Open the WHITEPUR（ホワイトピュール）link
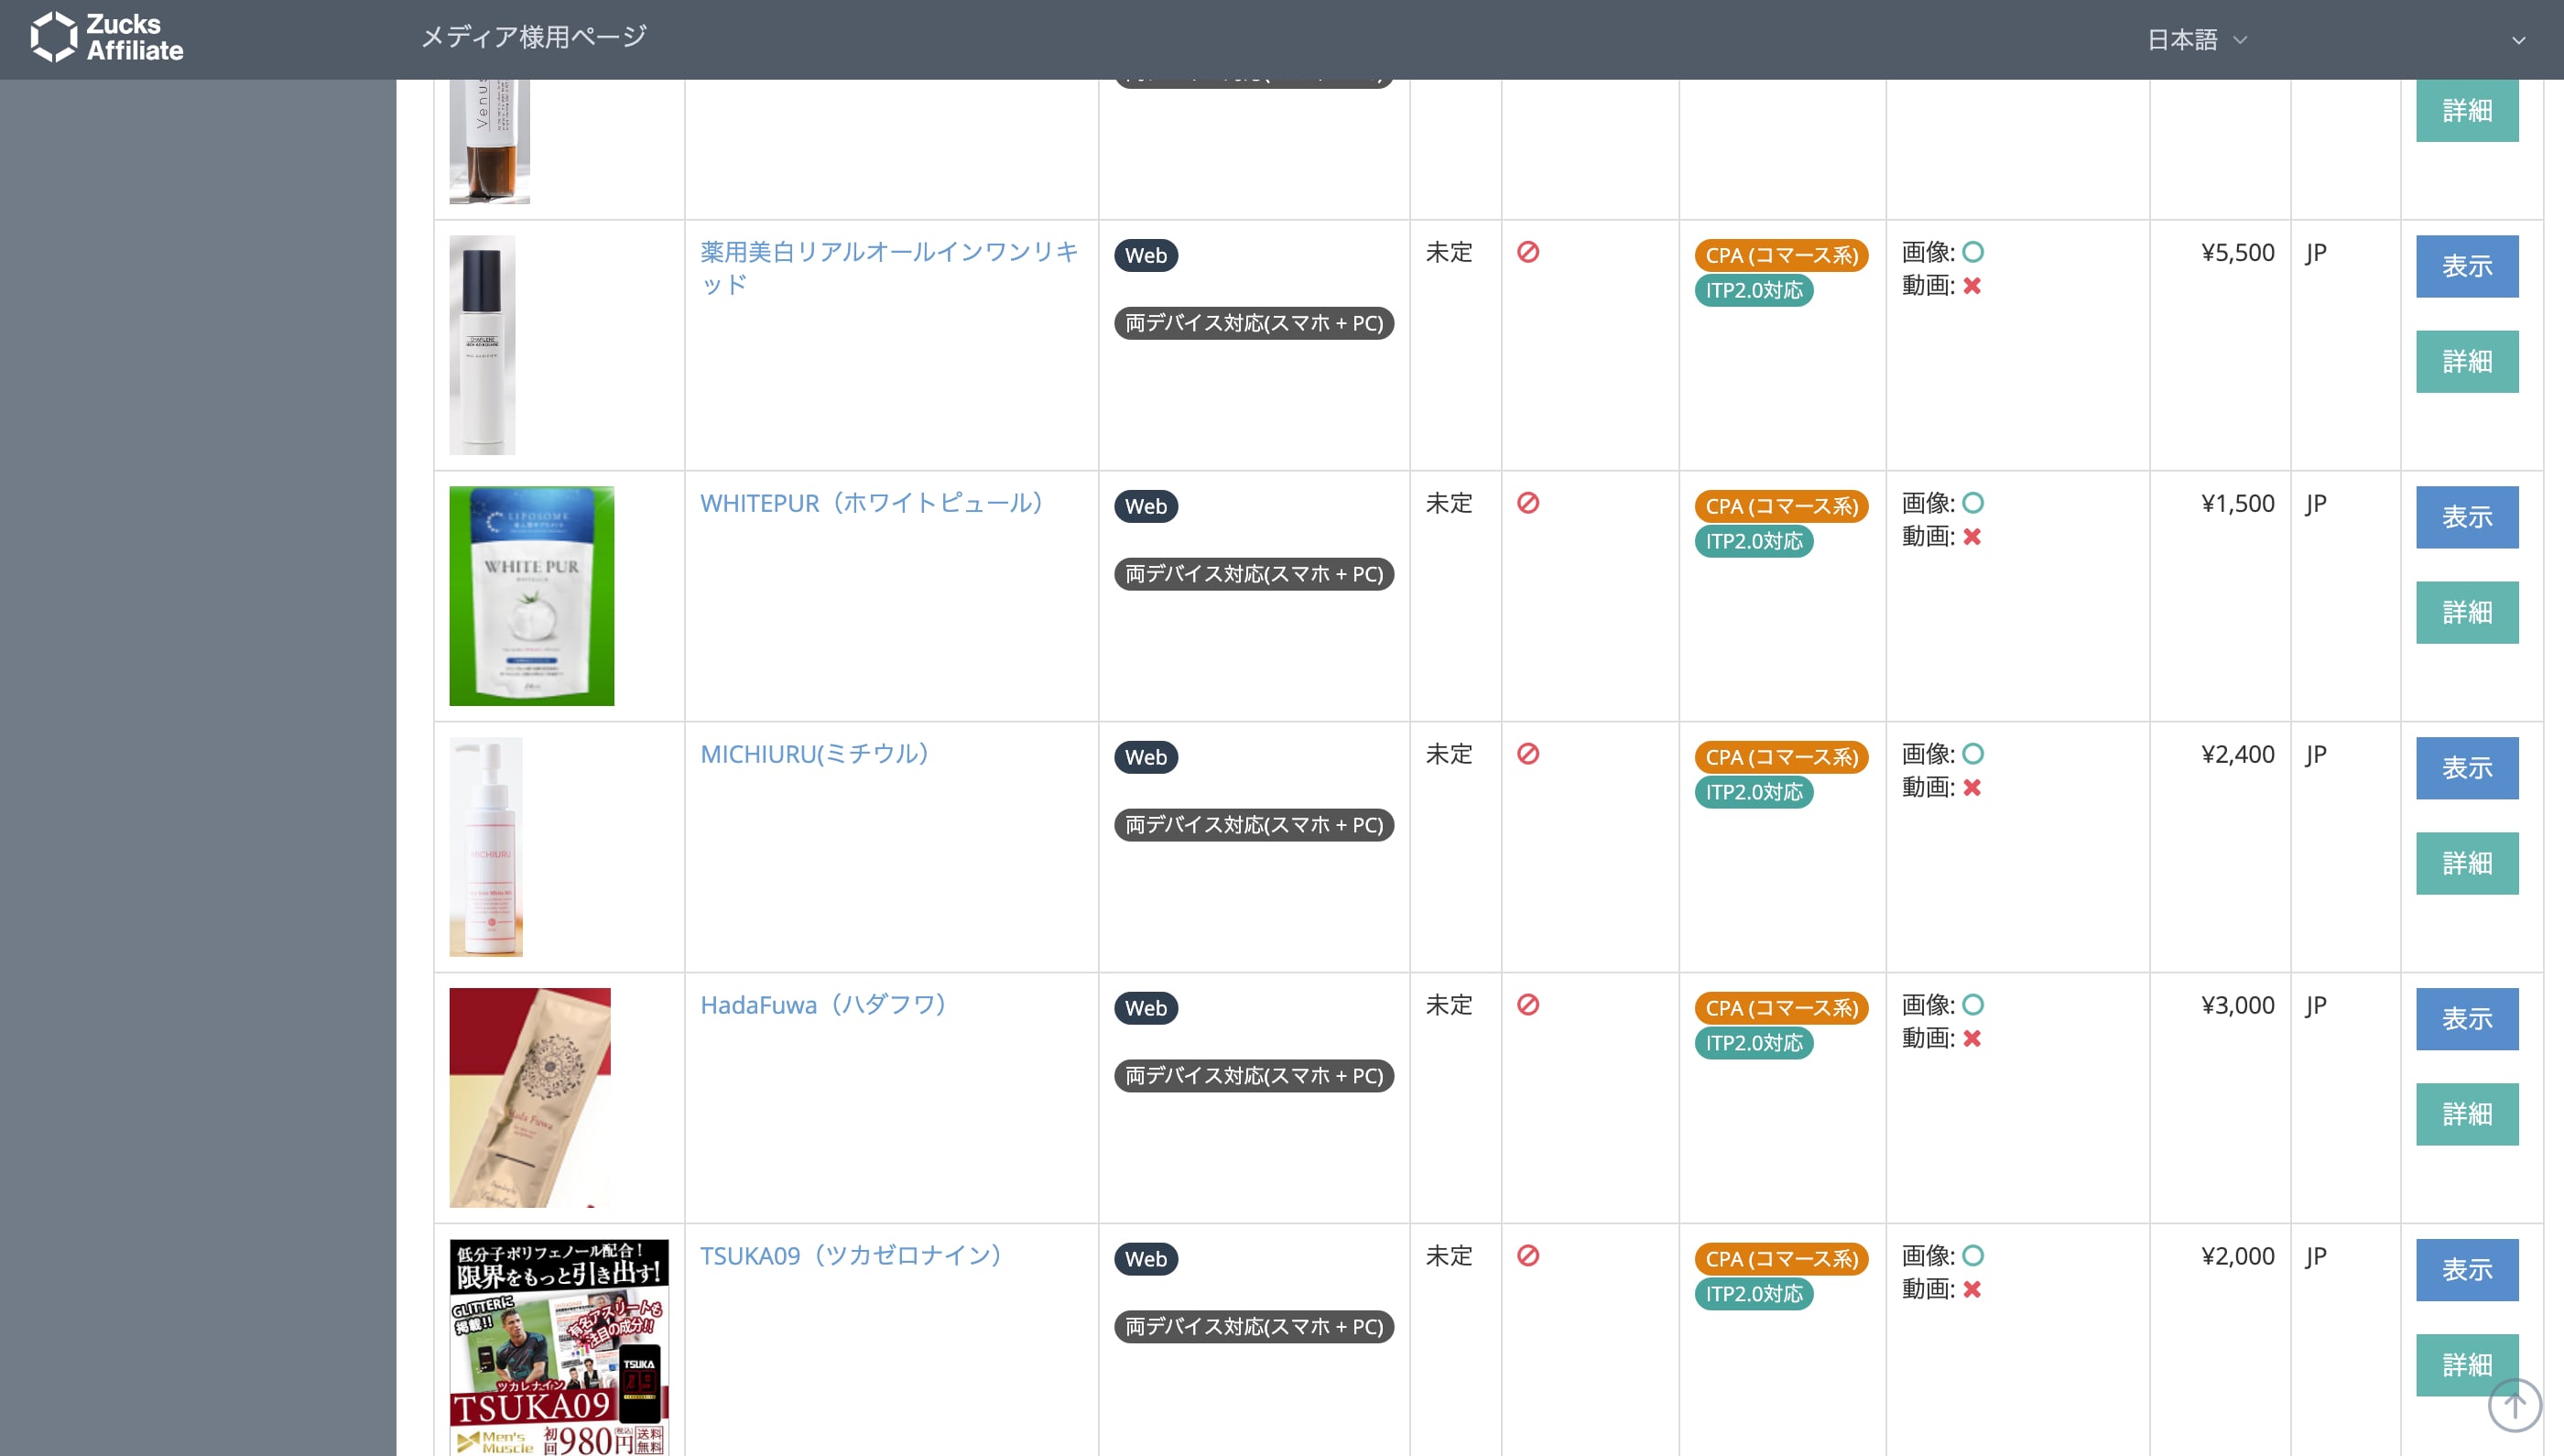The height and width of the screenshot is (1456, 2564). pyautogui.click(x=871, y=503)
